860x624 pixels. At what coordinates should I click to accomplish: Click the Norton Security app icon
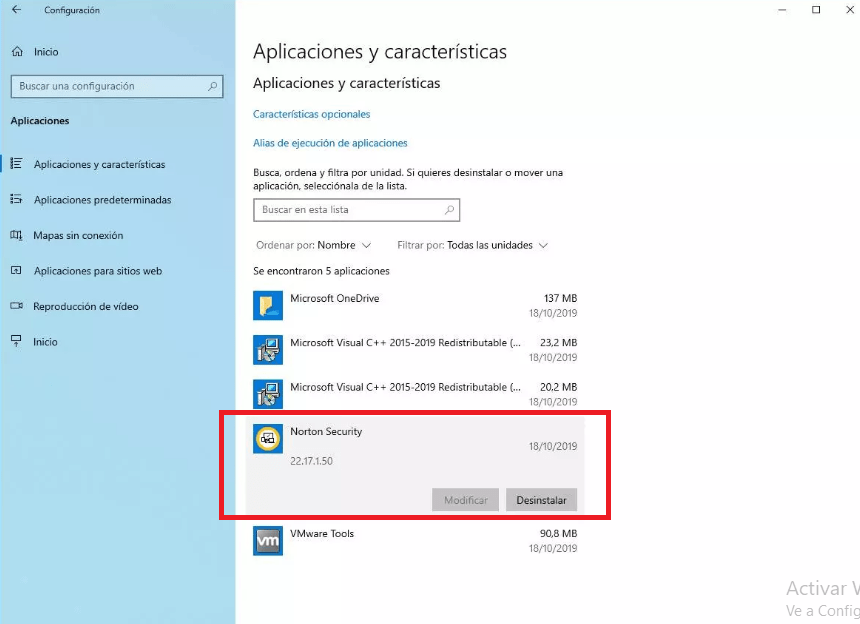(268, 439)
